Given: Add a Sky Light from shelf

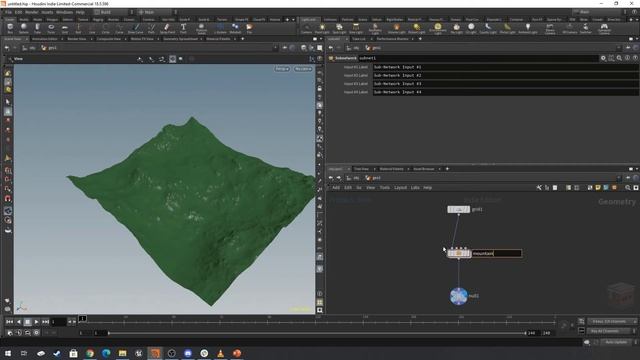Looking at the screenshot, I should coord(456,29).
